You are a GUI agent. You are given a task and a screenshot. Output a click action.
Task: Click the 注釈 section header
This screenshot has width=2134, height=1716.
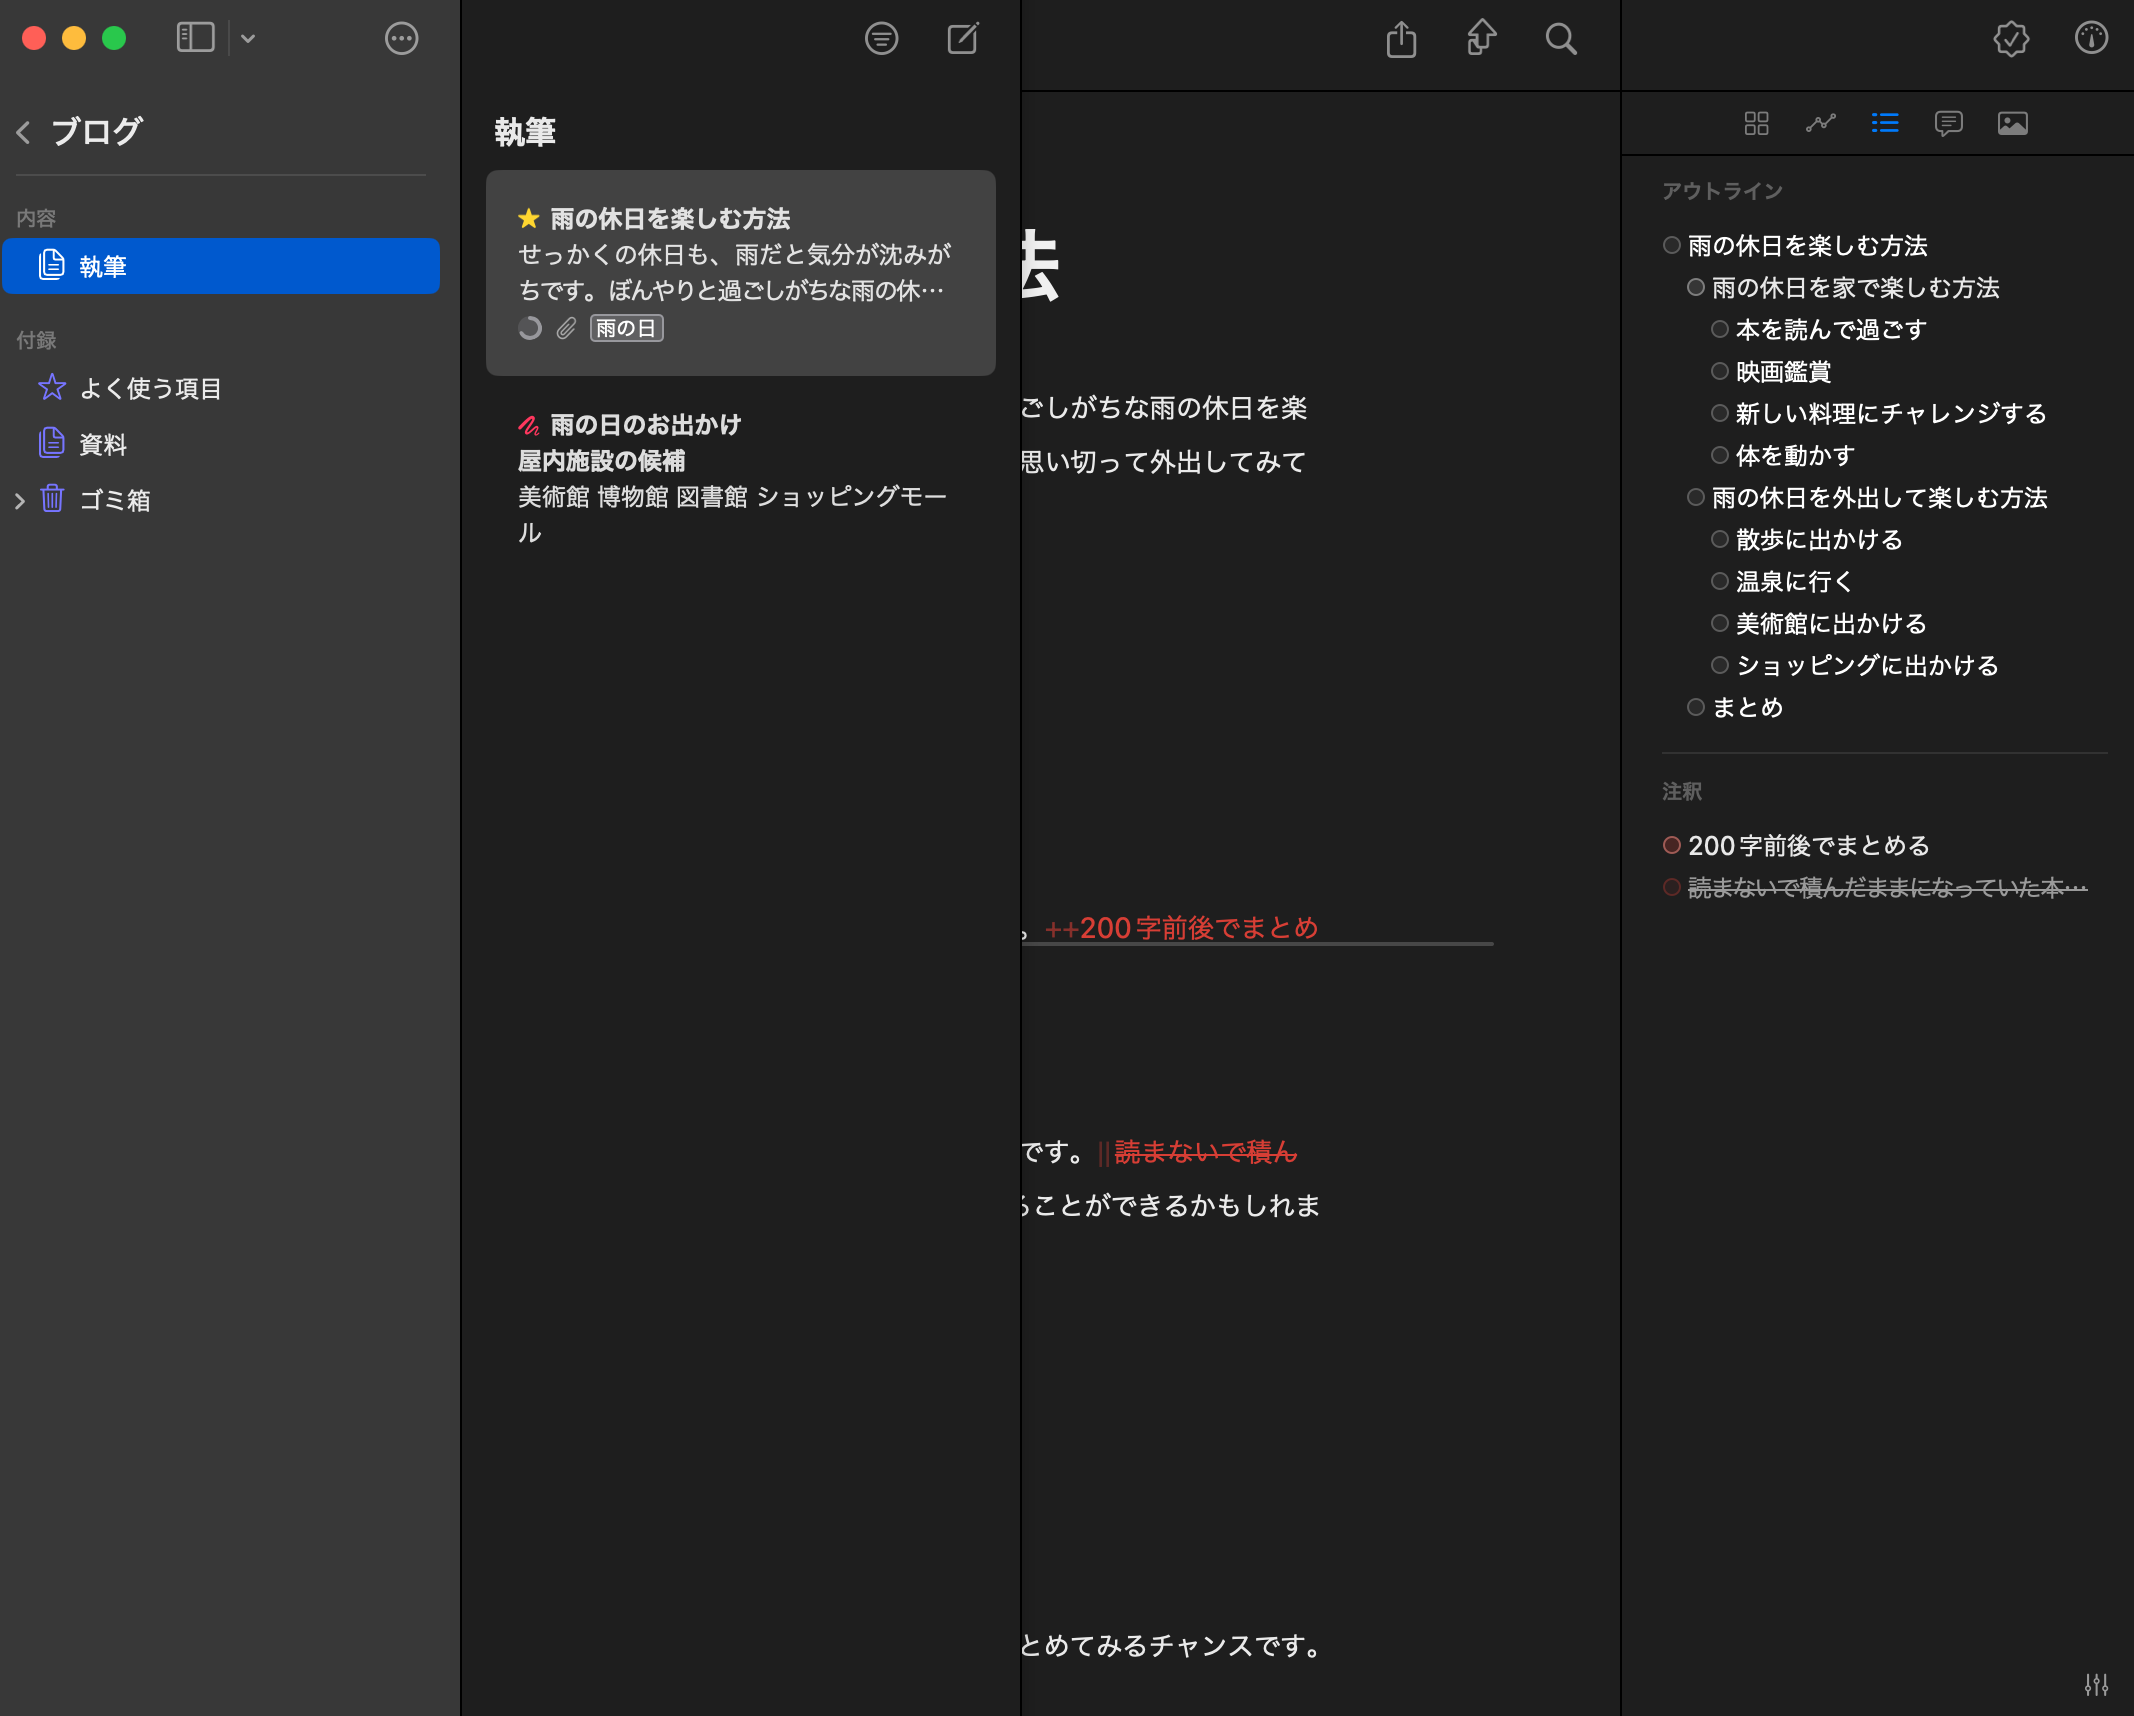(x=1682, y=791)
